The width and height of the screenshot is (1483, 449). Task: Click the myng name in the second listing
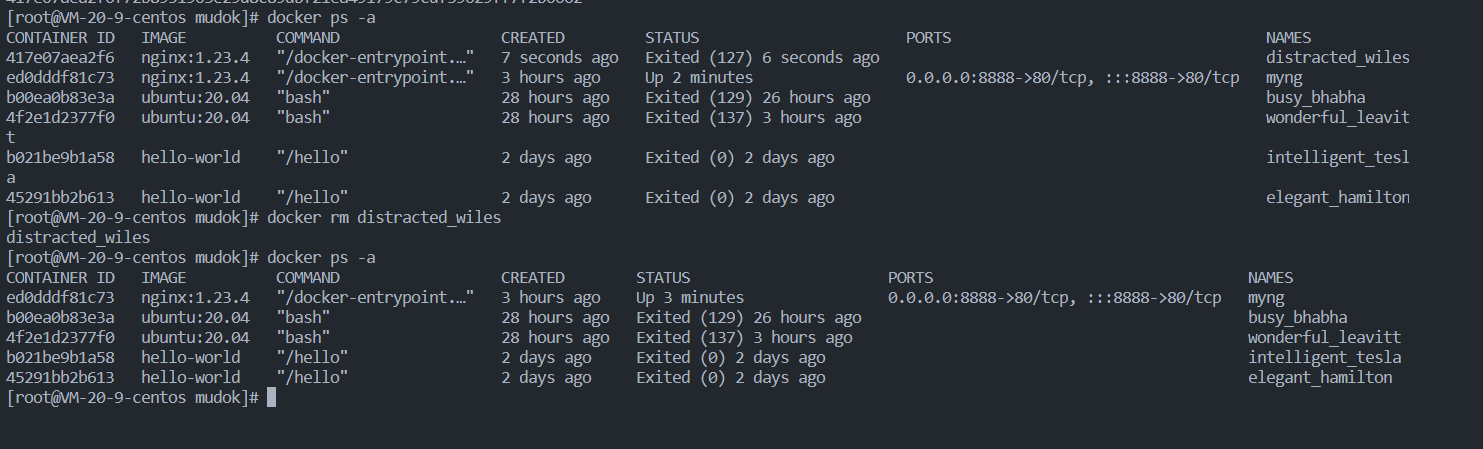tap(1266, 298)
